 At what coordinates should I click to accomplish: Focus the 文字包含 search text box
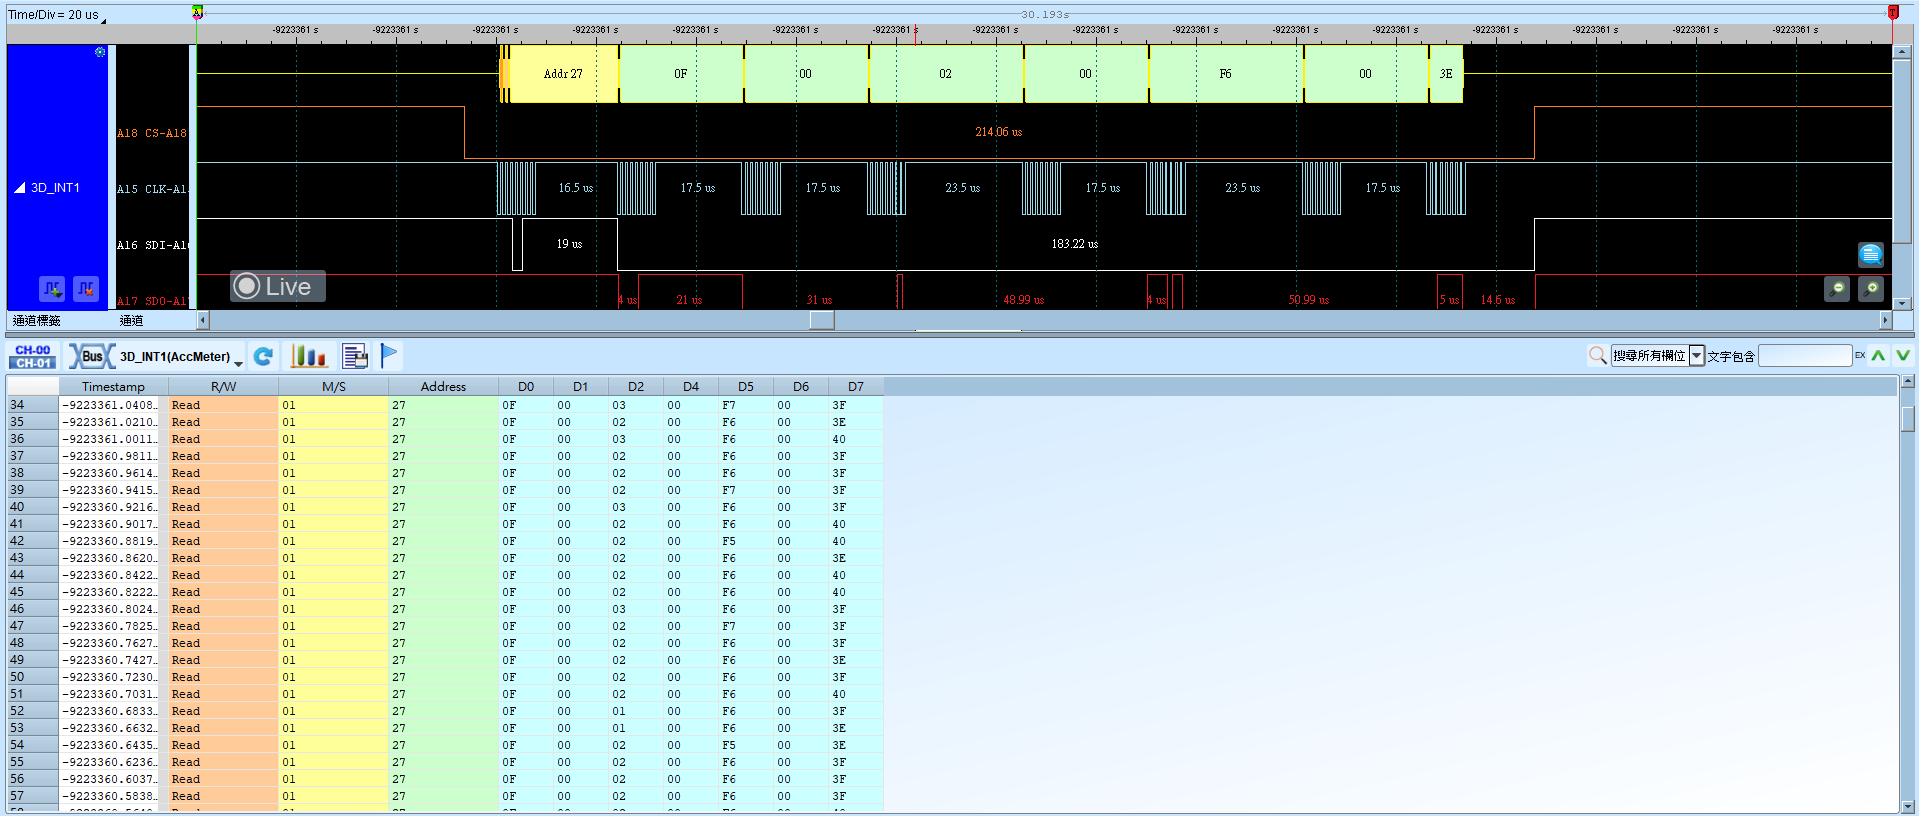point(1805,355)
